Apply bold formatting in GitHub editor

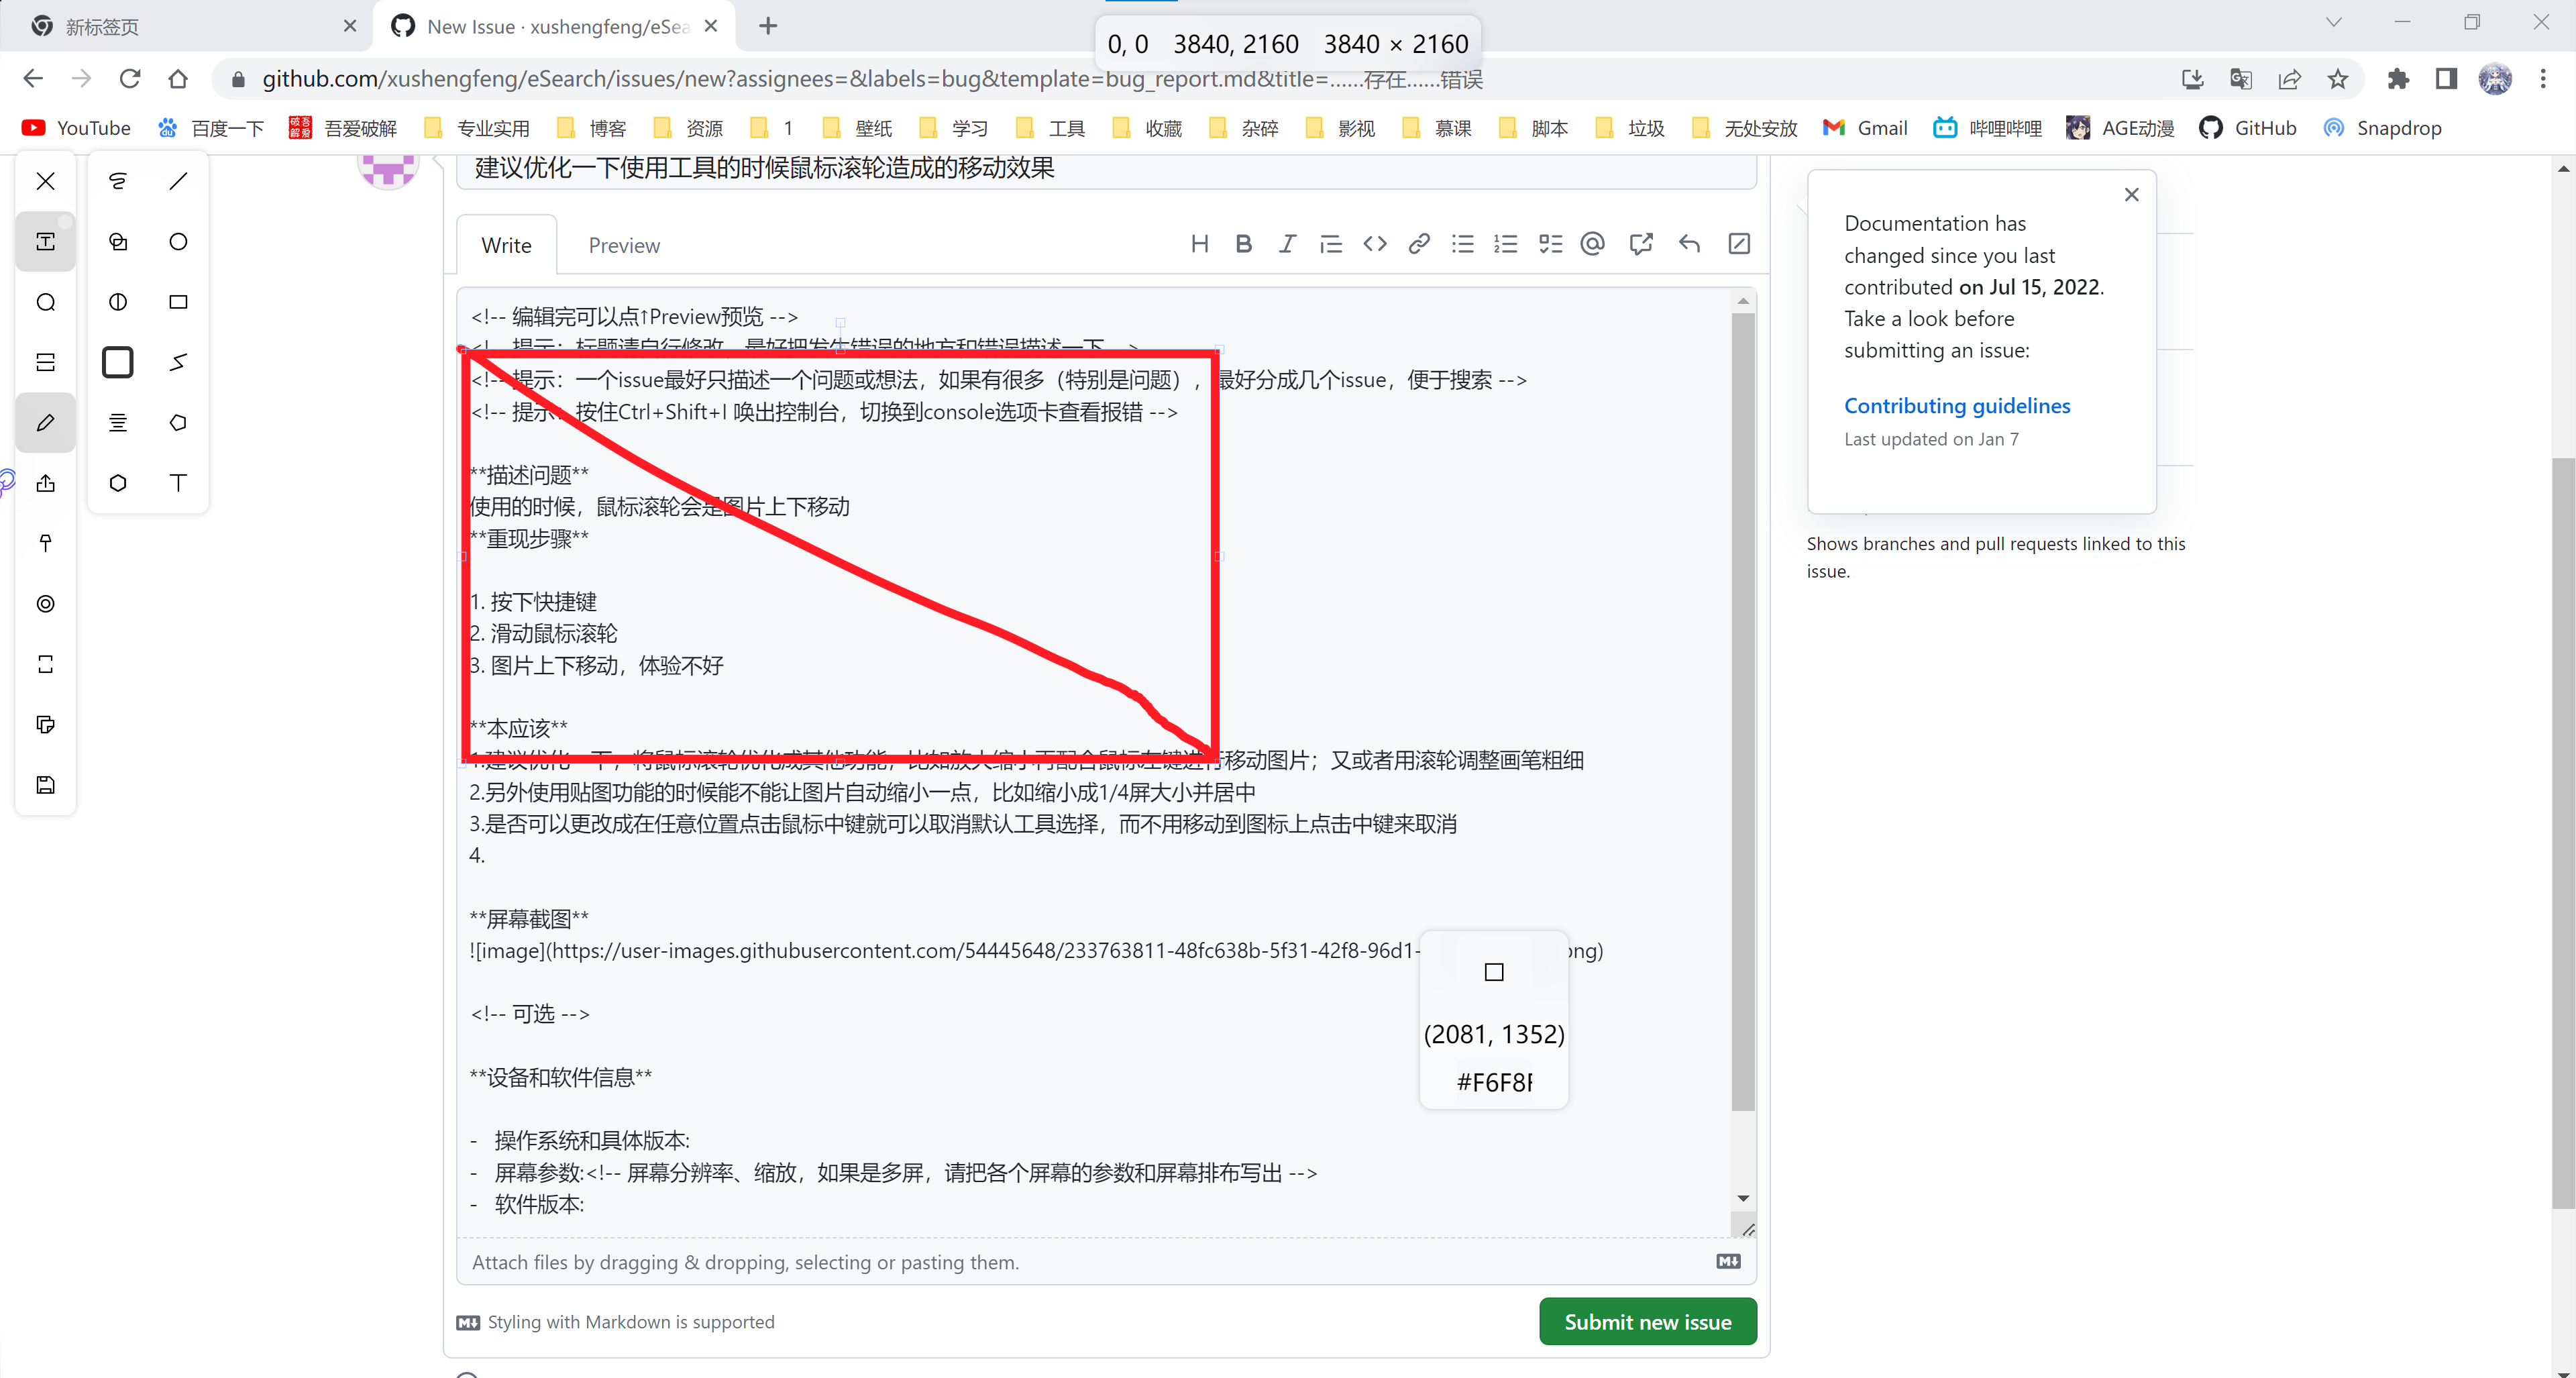tap(1243, 244)
